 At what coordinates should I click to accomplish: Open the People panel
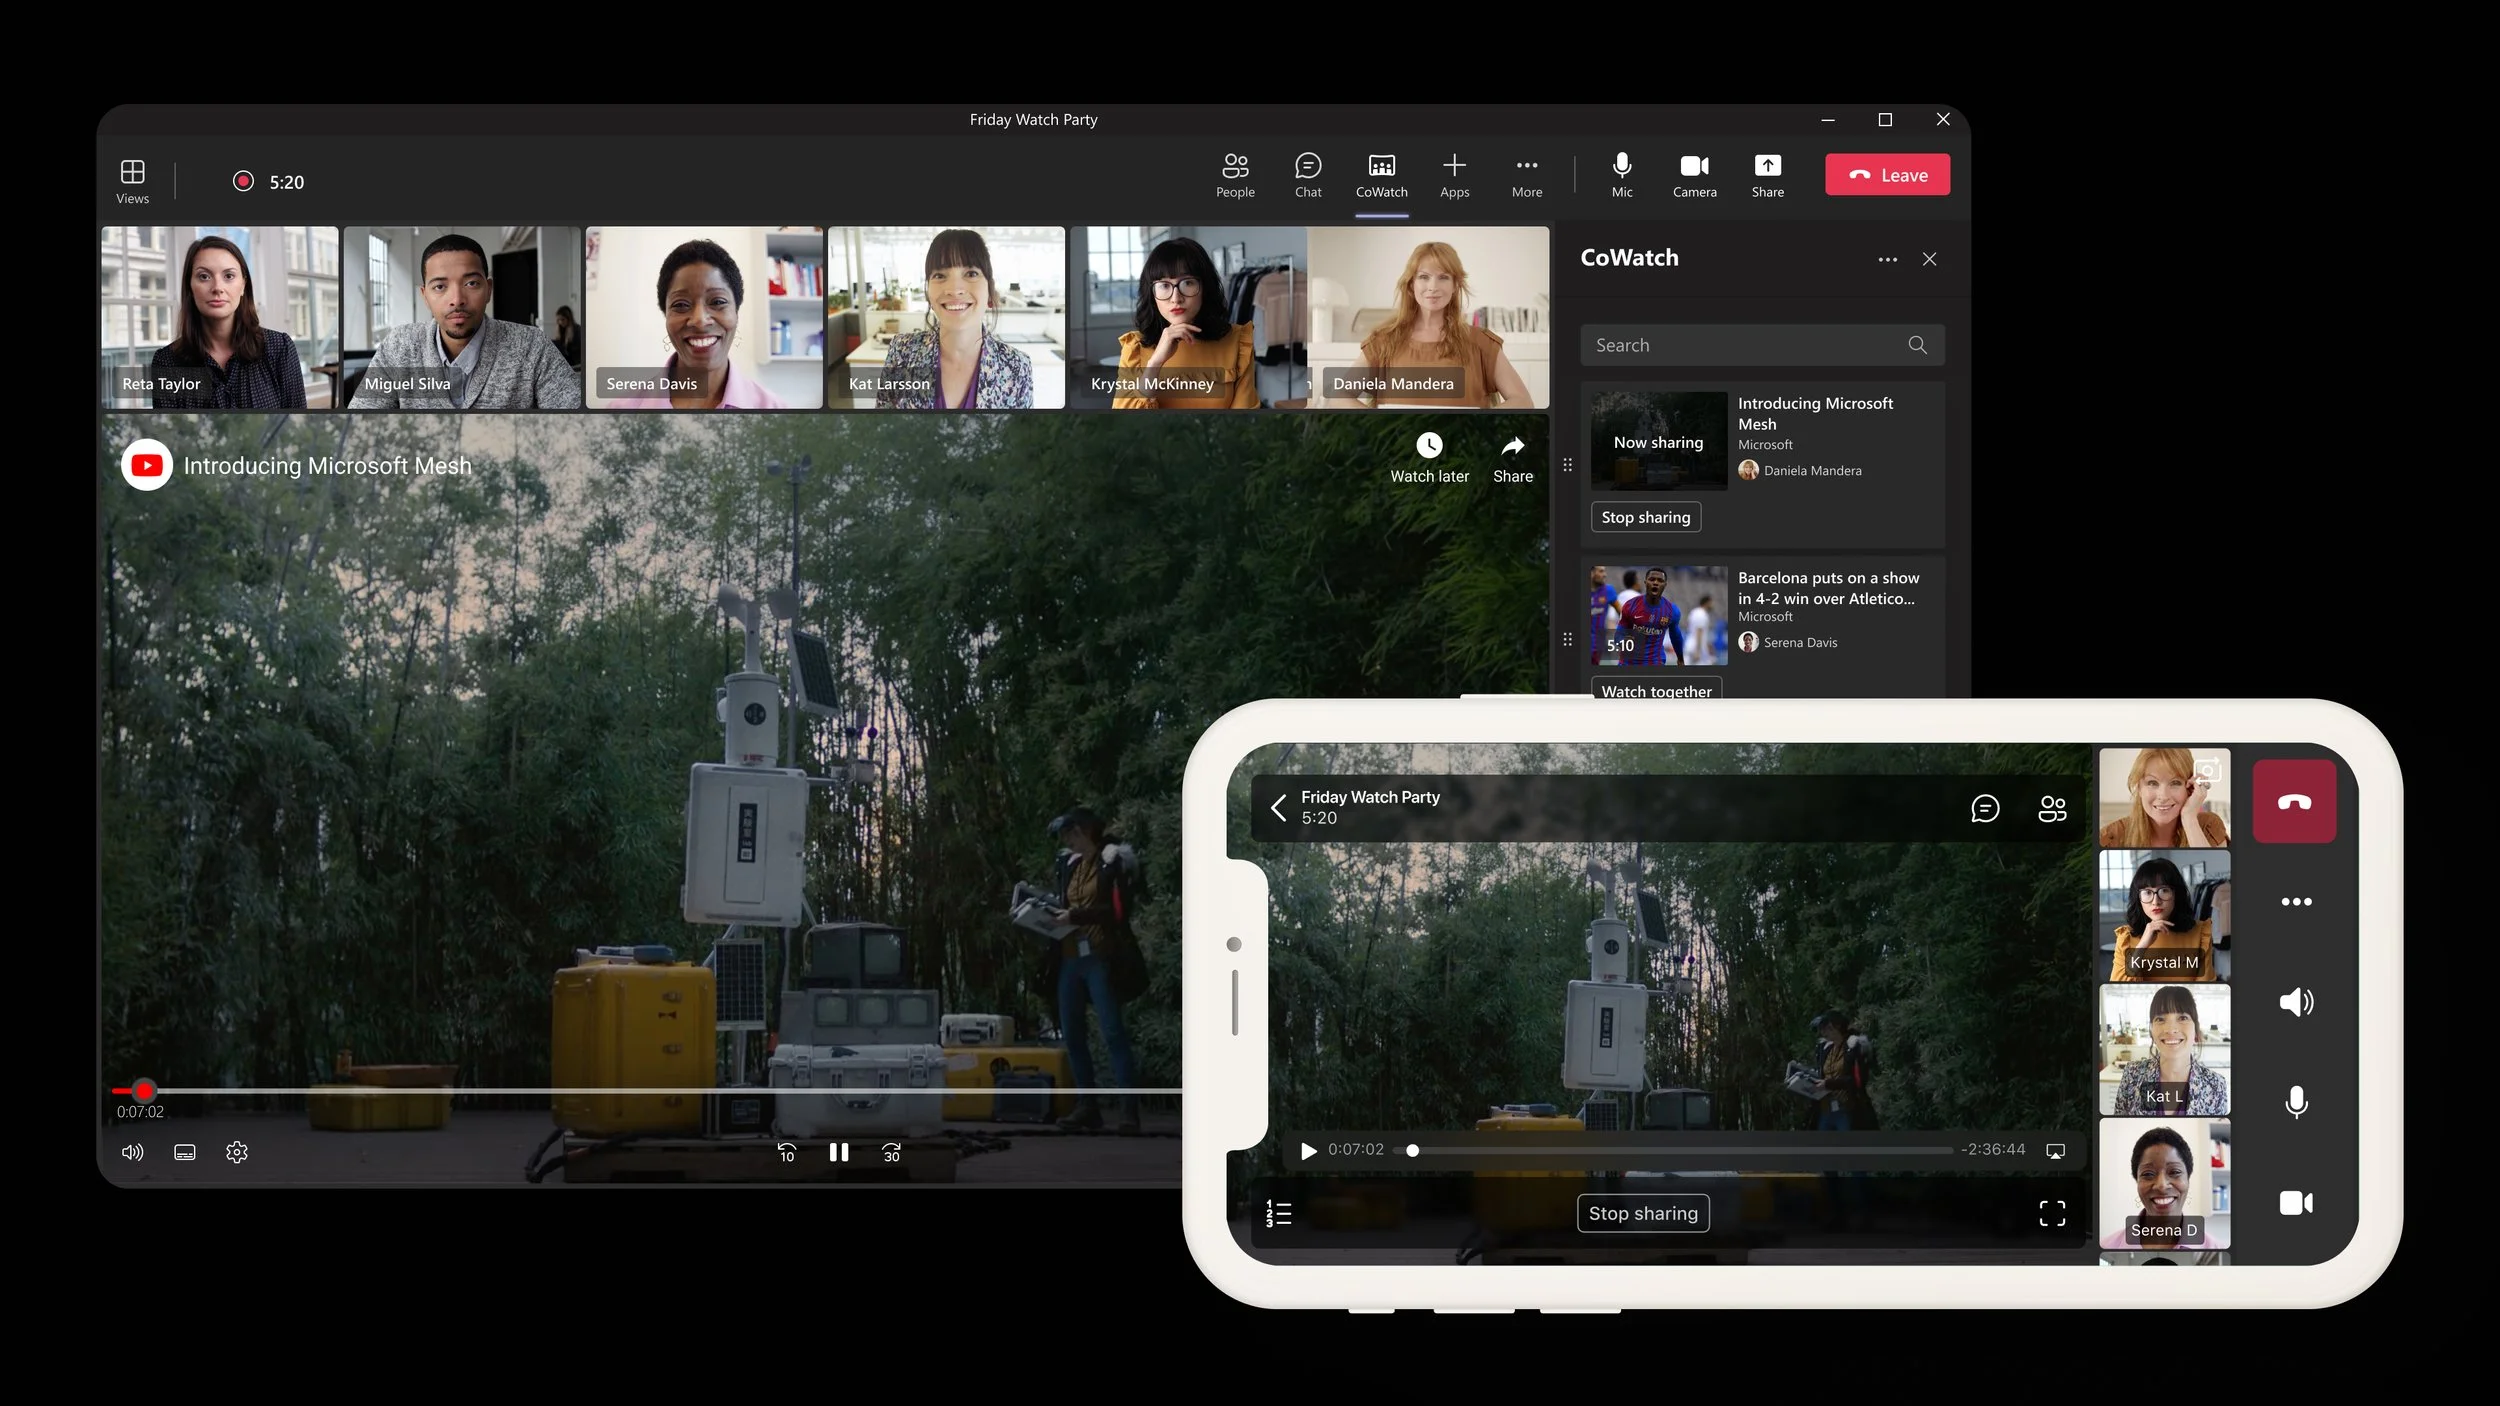pyautogui.click(x=1235, y=175)
